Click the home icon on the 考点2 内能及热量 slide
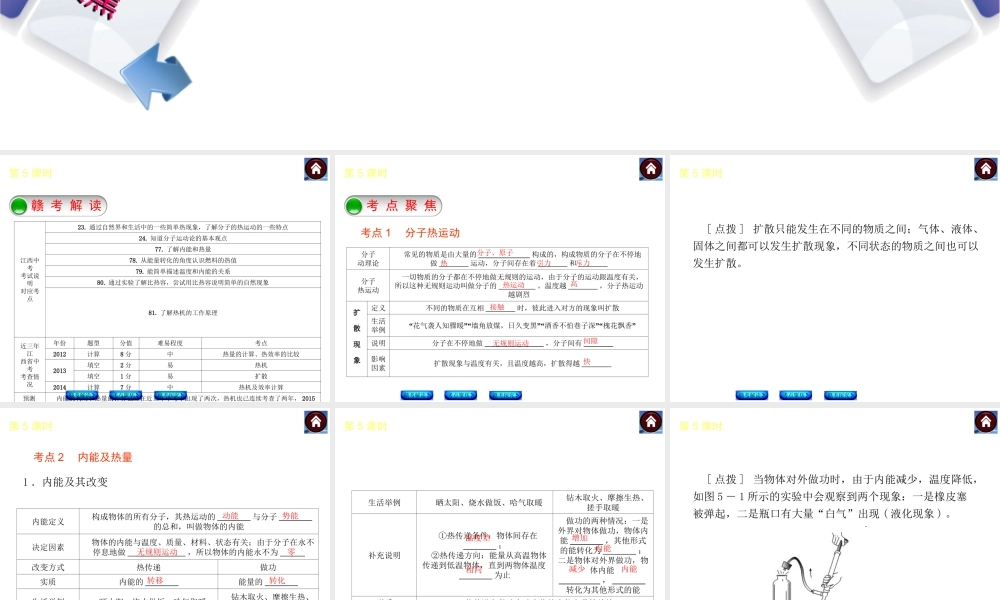 [316, 422]
